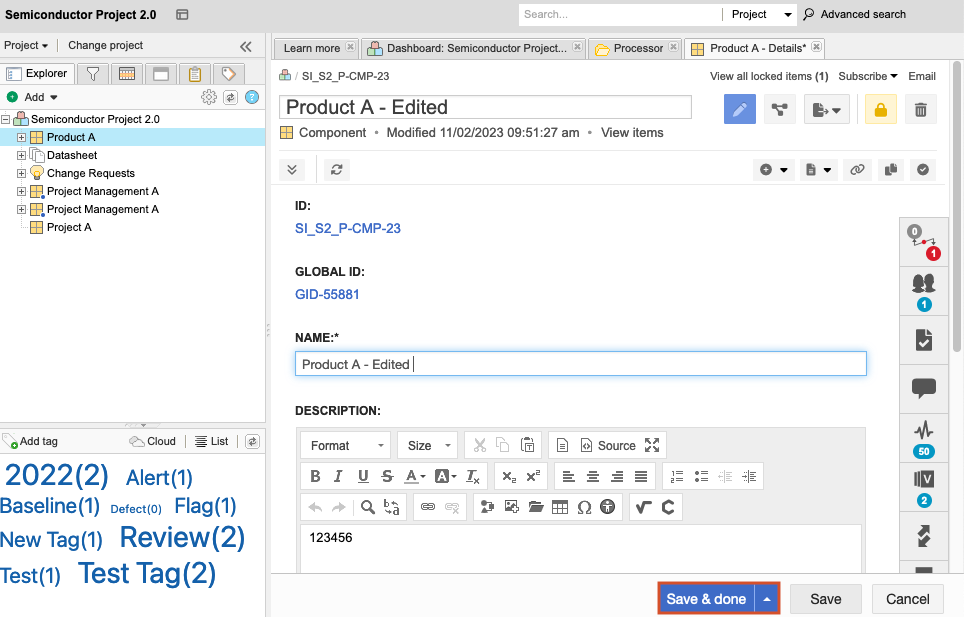
Task: Switch to Dashboard: Semiconductor Project tab
Action: pyautogui.click(x=468, y=48)
